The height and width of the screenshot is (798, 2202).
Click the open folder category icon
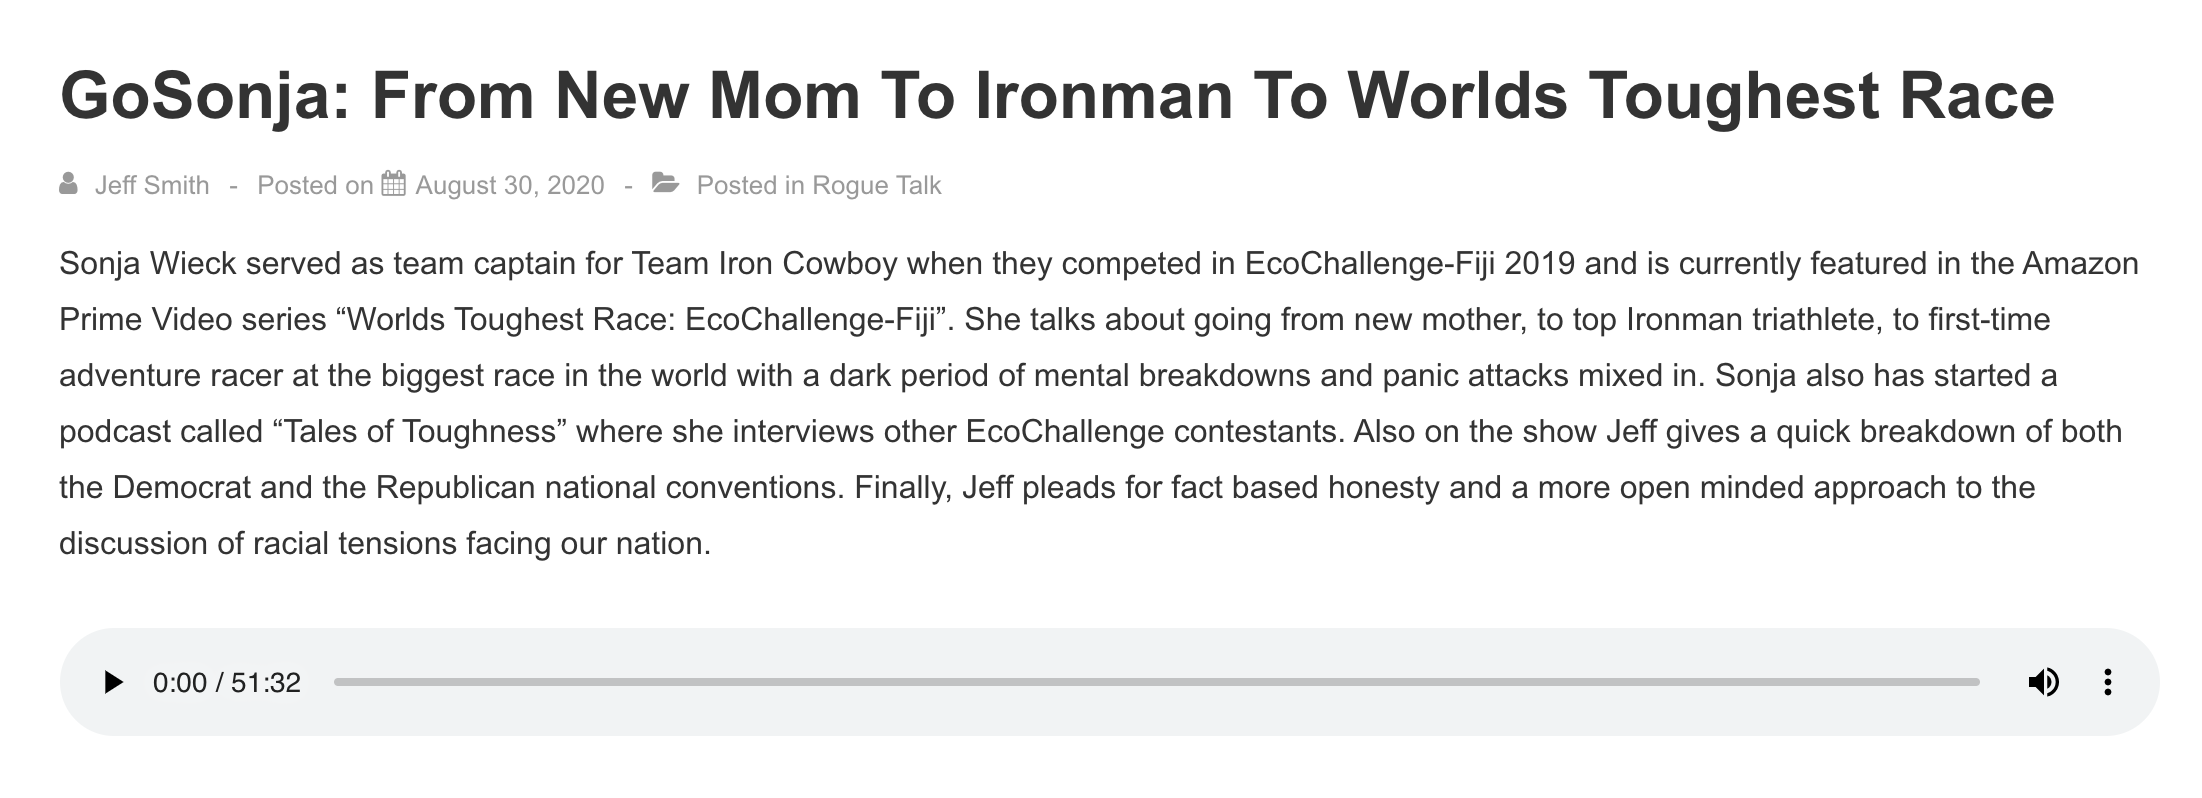666,184
